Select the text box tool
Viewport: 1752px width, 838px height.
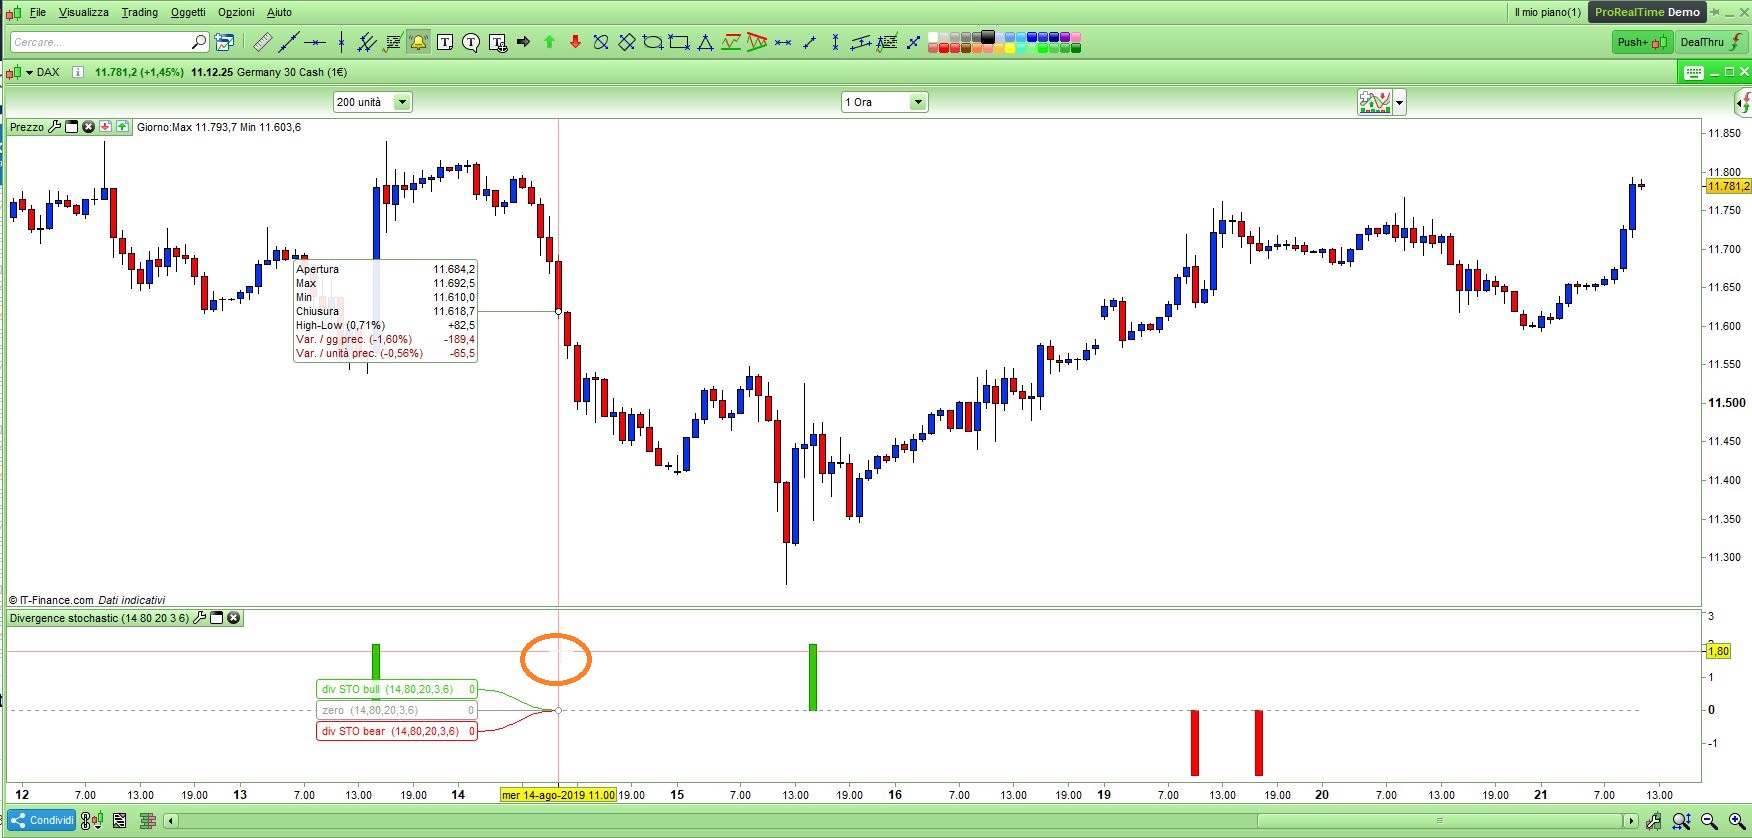(x=445, y=42)
